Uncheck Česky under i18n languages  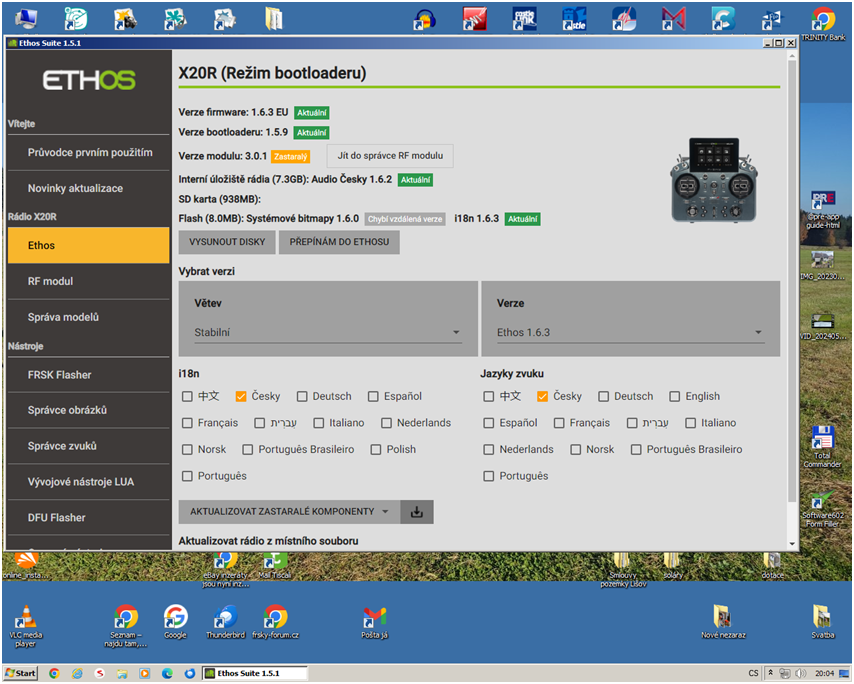coord(241,396)
